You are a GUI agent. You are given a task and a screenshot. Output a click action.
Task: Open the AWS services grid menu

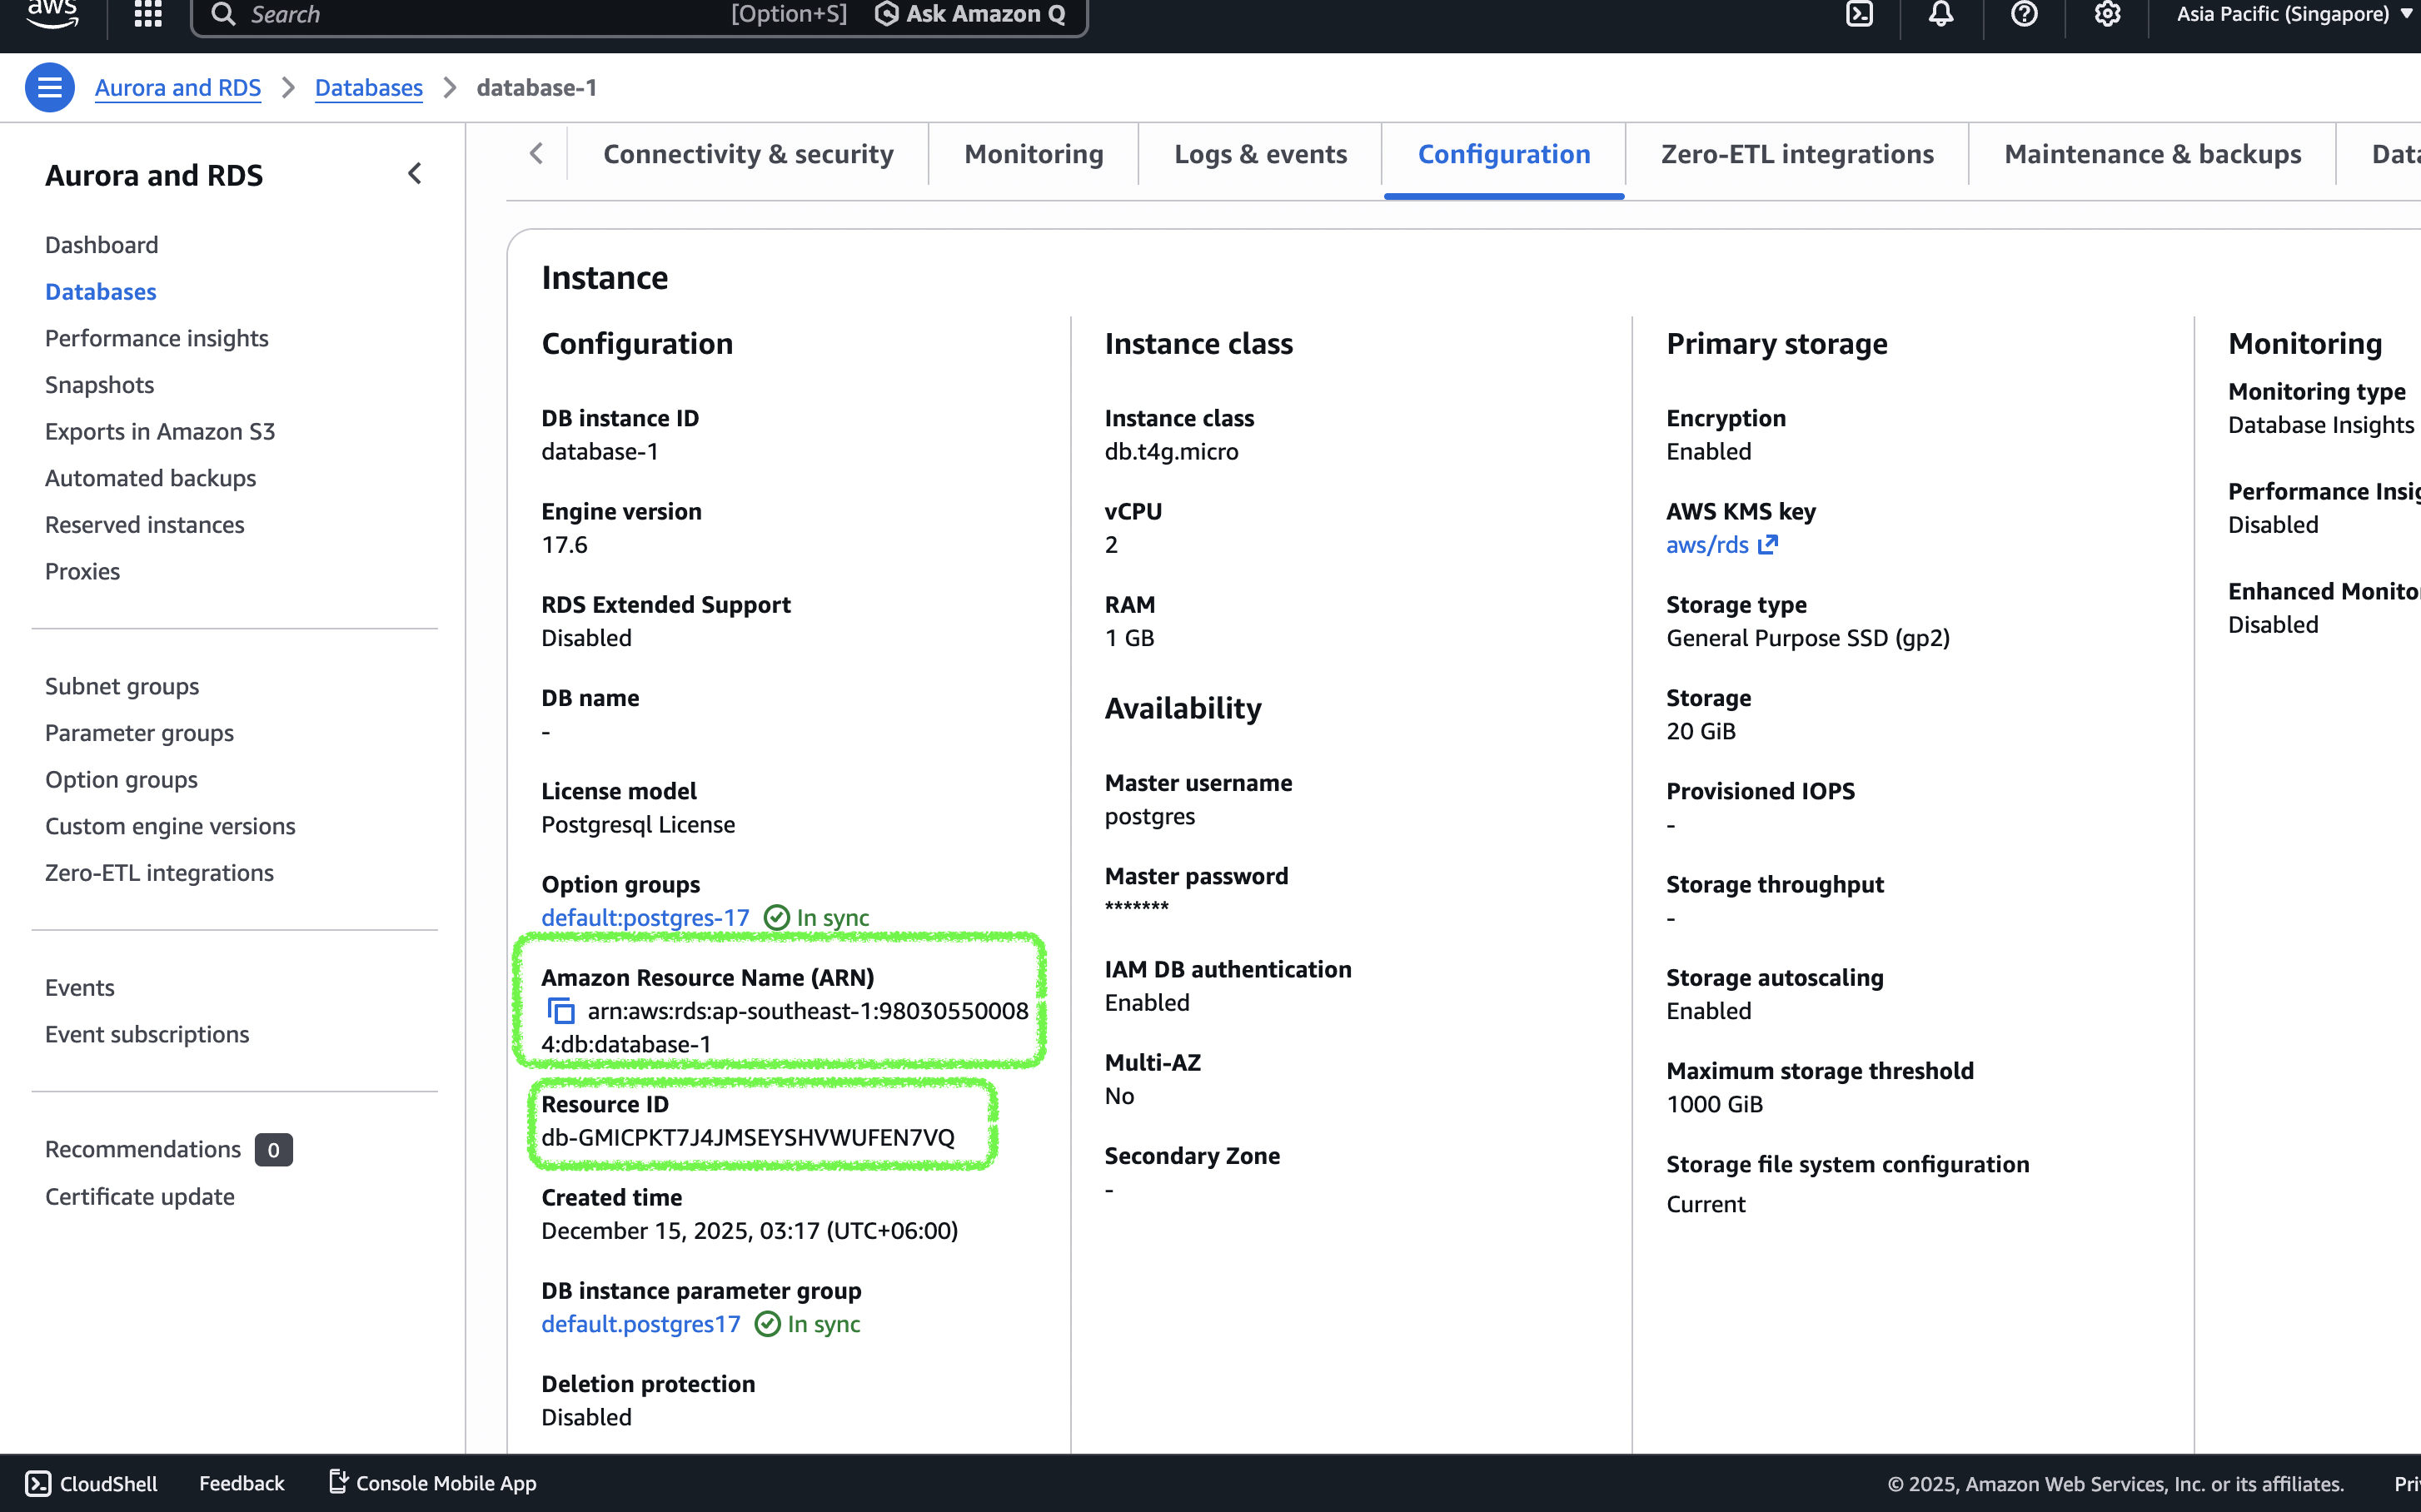coord(147,14)
